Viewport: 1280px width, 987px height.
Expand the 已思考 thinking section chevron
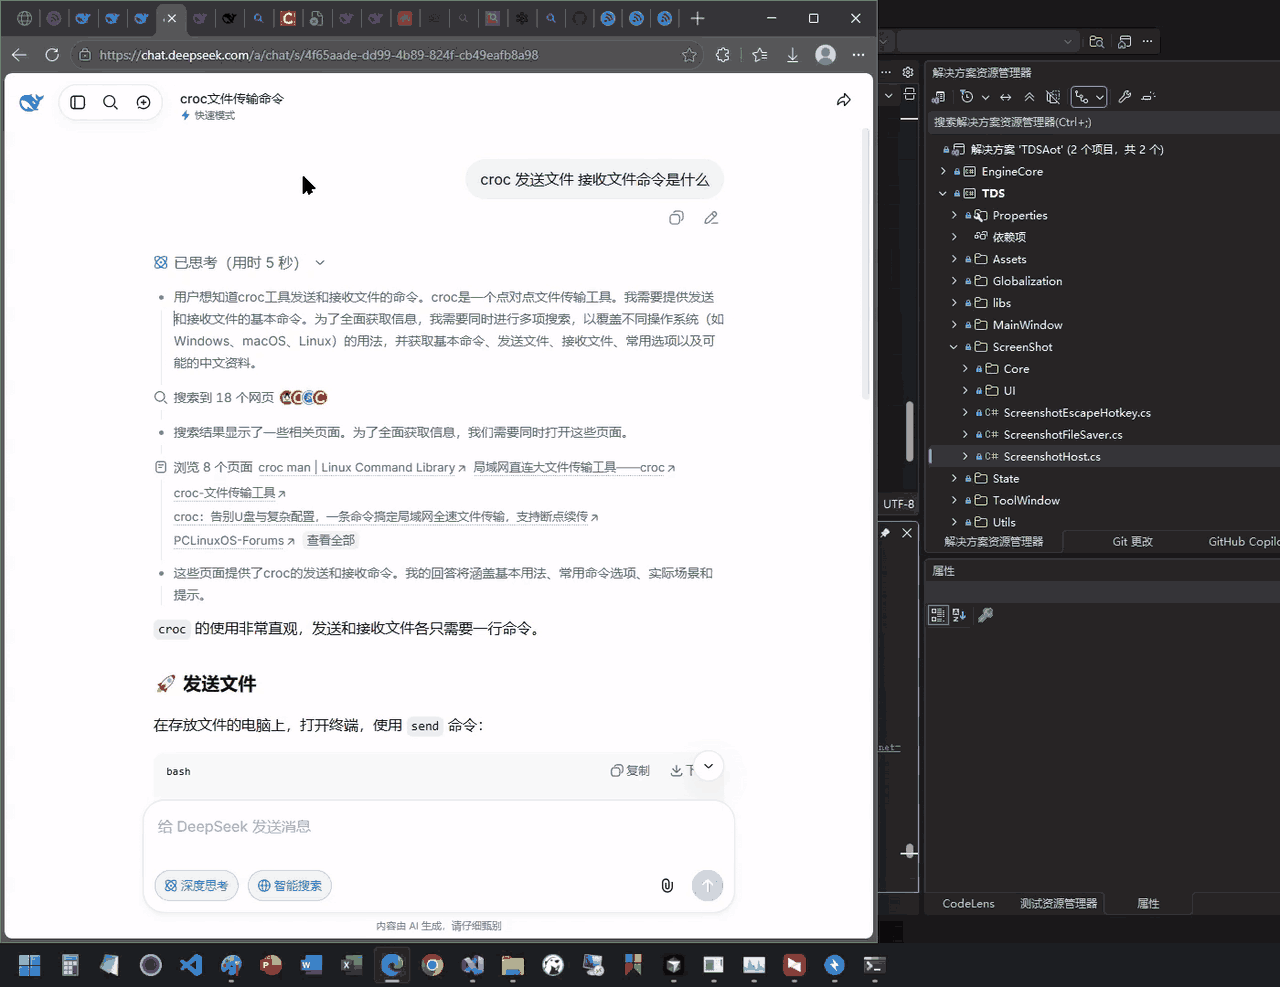pyautogui.click(x=320, y=263)
